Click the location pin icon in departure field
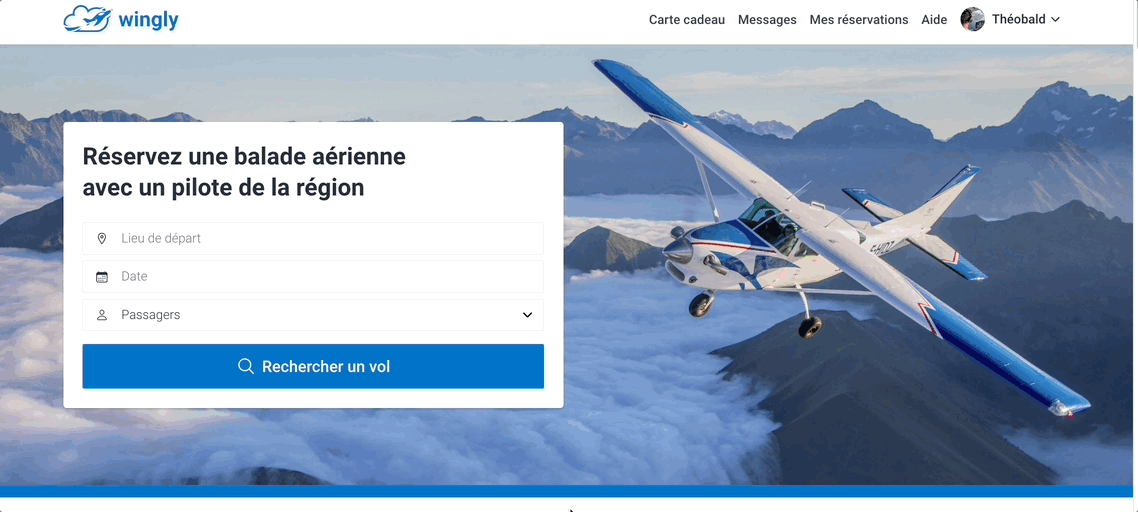The width and height of the screenshot is (1138, 512). (x=102, y=238)
